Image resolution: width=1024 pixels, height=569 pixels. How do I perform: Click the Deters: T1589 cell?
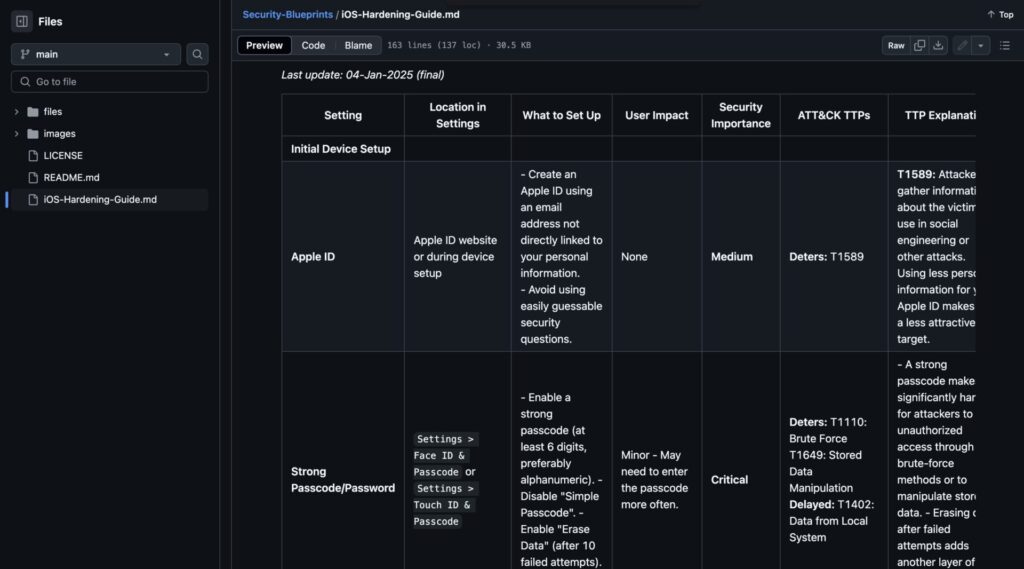pyautogui.click(x=833, y=257)
